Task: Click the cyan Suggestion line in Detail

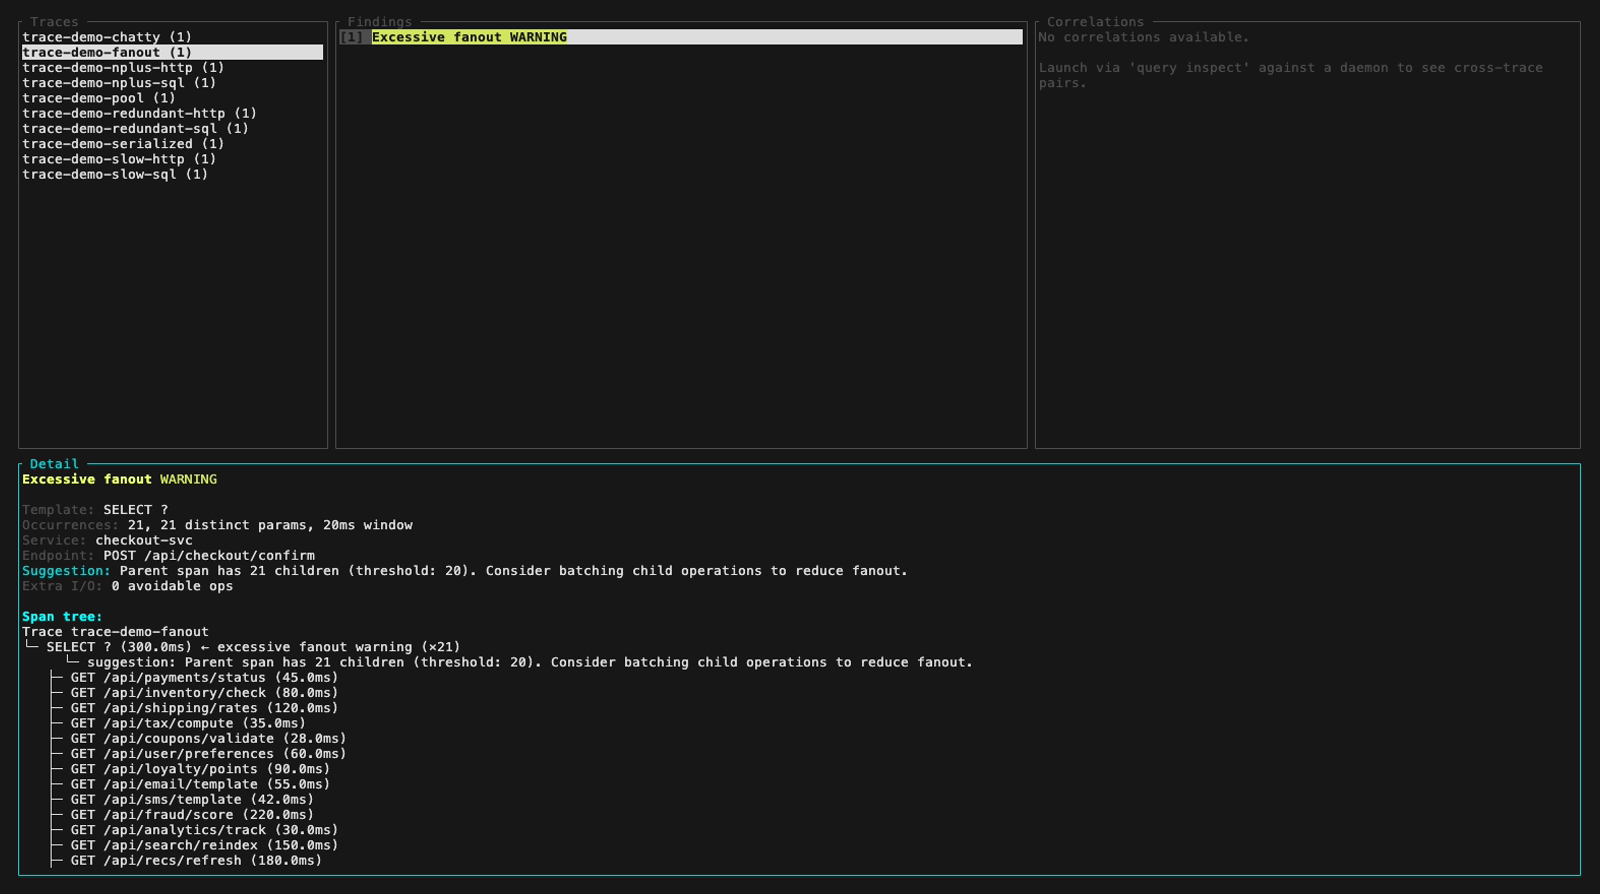Action: tap(465, 571)
